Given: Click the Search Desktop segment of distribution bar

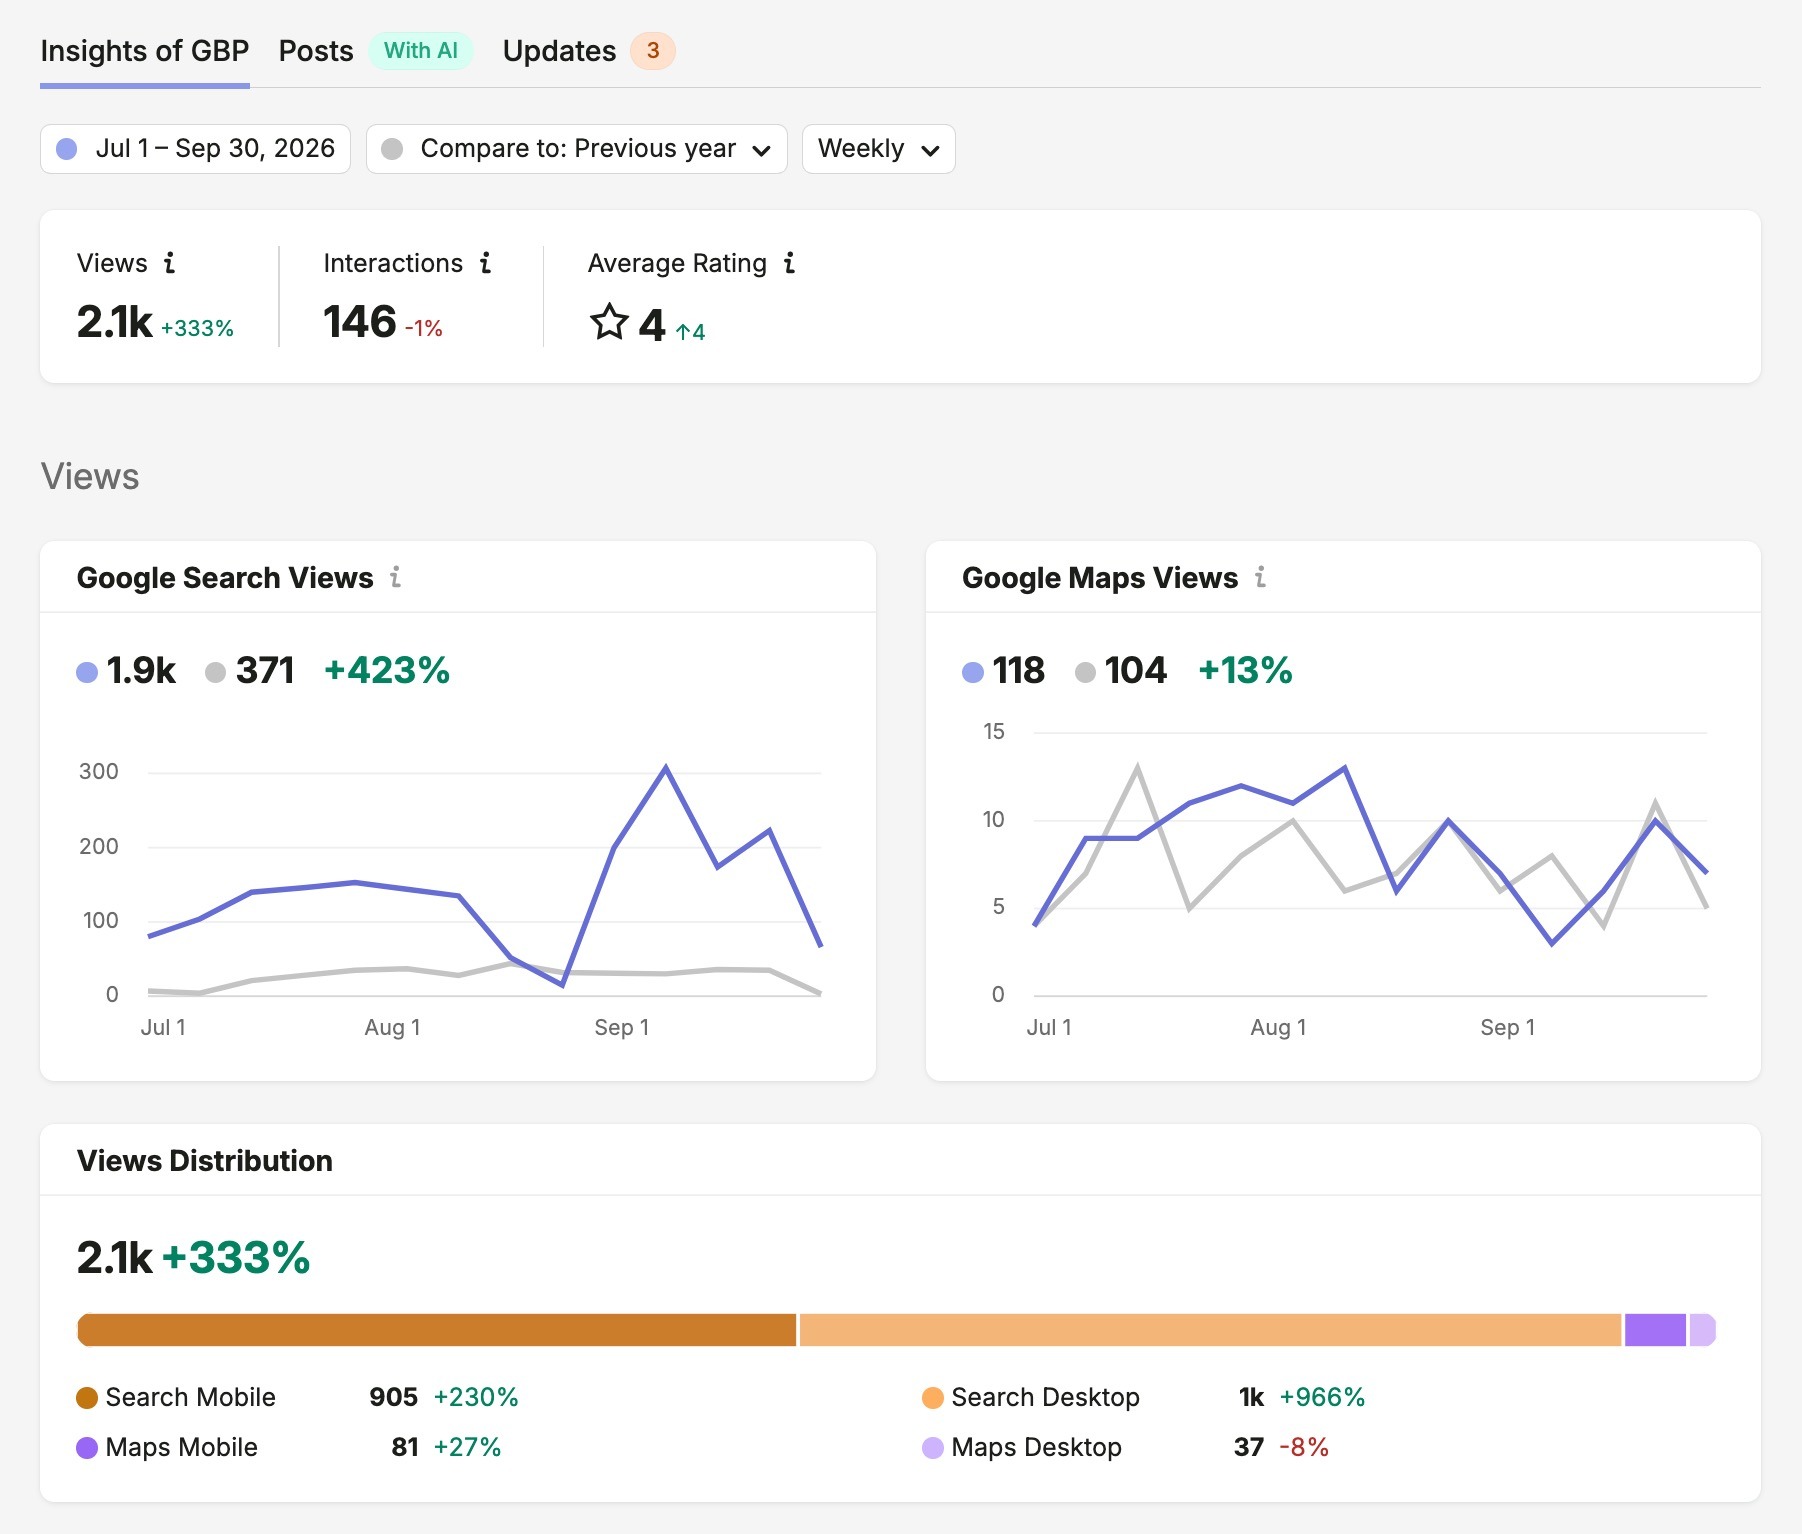Looking at the screenshot, I should pyautogui.click(x=1210, y=1330).
